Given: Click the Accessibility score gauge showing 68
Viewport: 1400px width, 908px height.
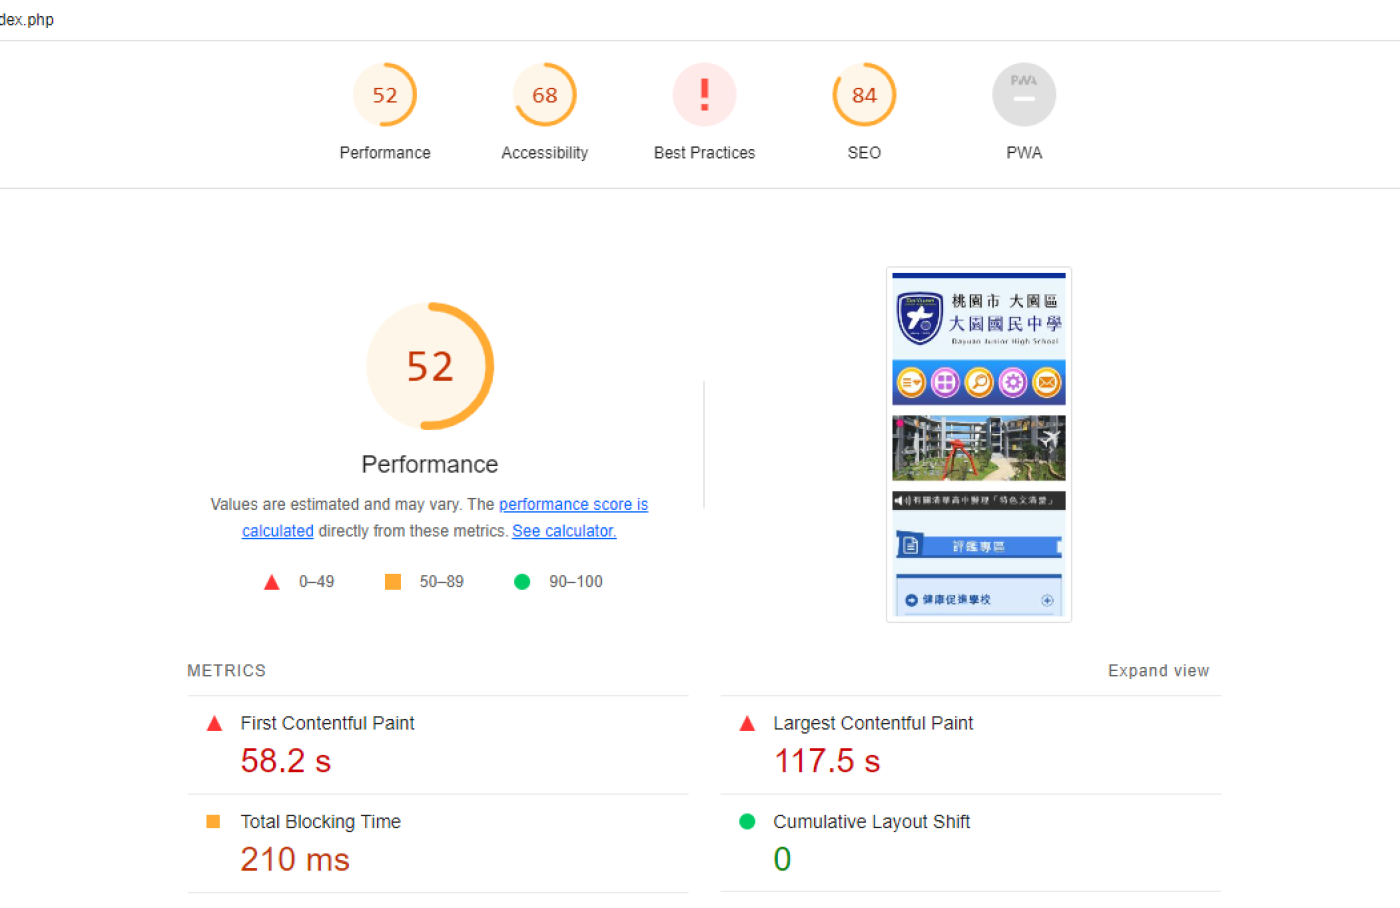Looking at the screenshot, I should click(545, 95).
